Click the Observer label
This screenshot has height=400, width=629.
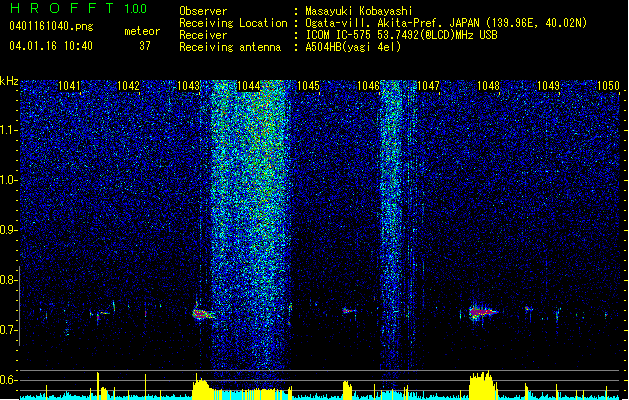click(203, 11)
